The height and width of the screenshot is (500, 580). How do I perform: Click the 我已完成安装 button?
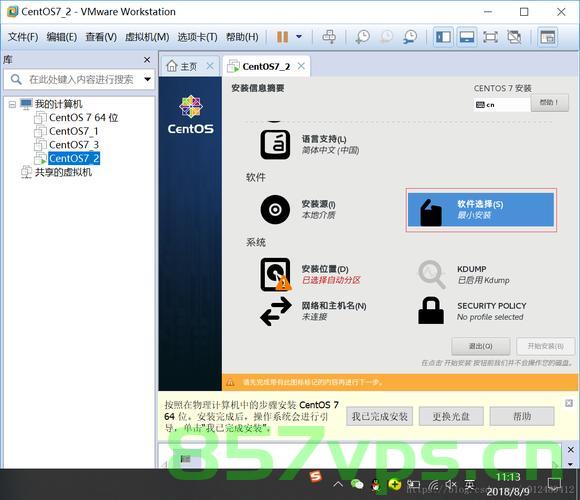point(380,416)
